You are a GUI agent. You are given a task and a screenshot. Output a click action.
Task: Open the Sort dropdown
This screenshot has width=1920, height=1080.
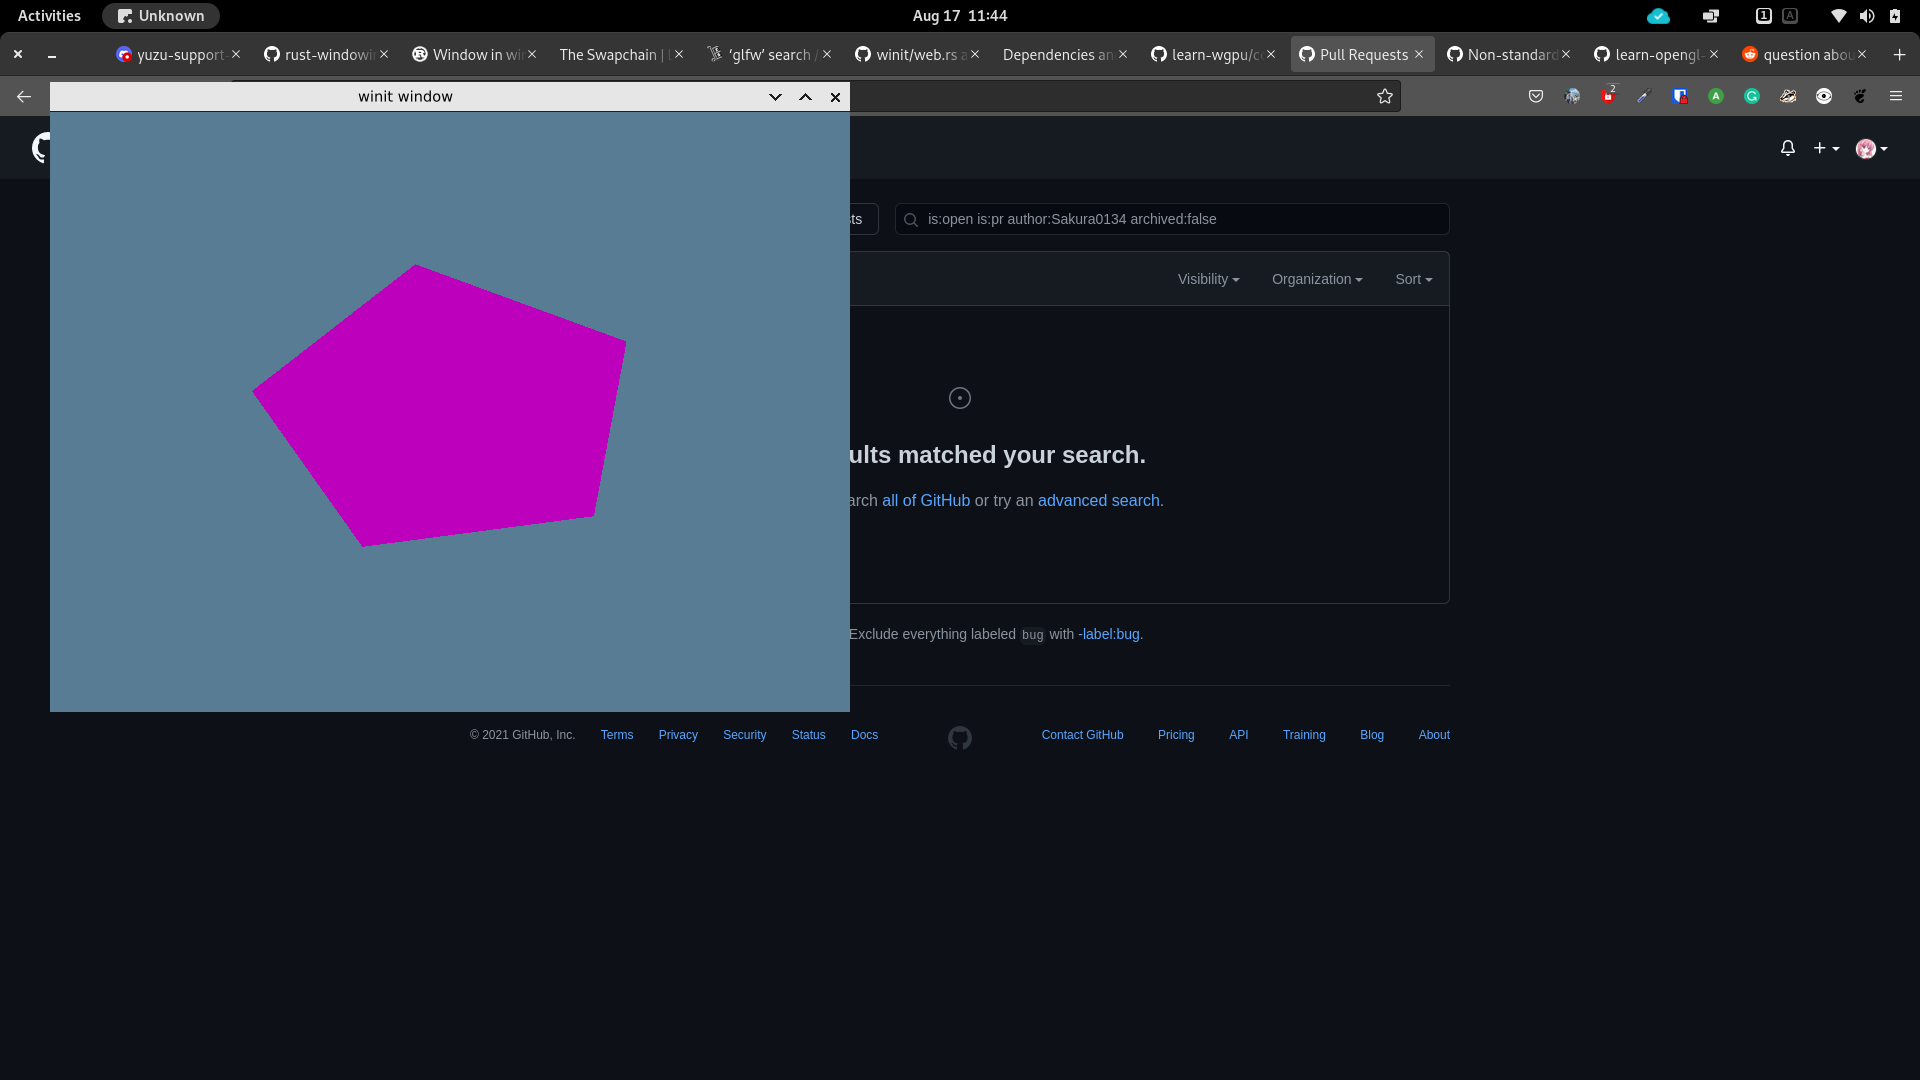[1413, 279]
